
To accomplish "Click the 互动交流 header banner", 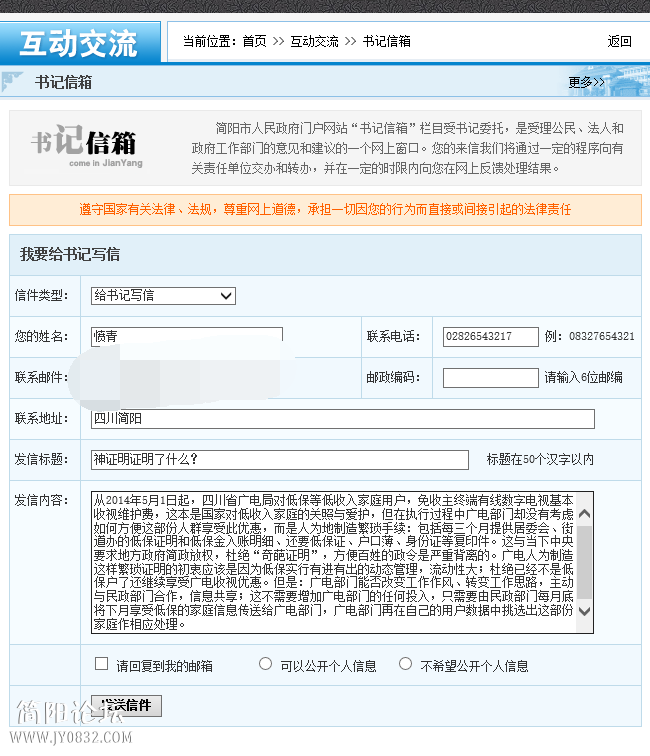I will point(80,43).
